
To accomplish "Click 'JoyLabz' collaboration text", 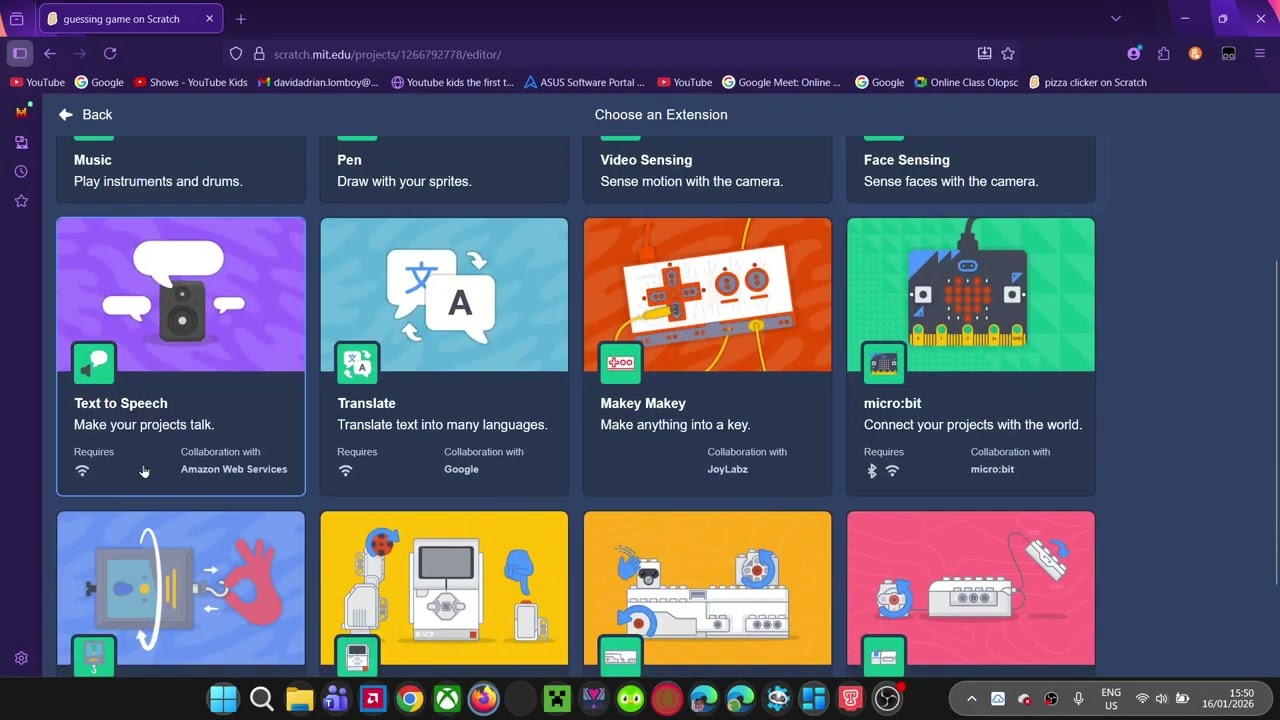I will [x=727, y=469].
